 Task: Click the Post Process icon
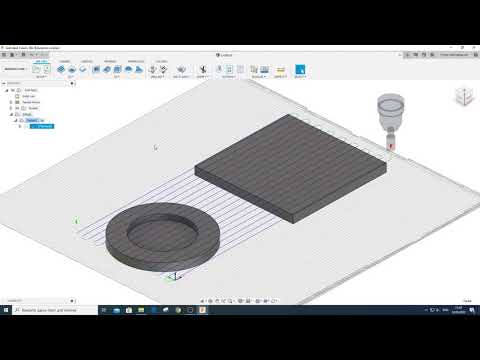(x=229, y=69)
